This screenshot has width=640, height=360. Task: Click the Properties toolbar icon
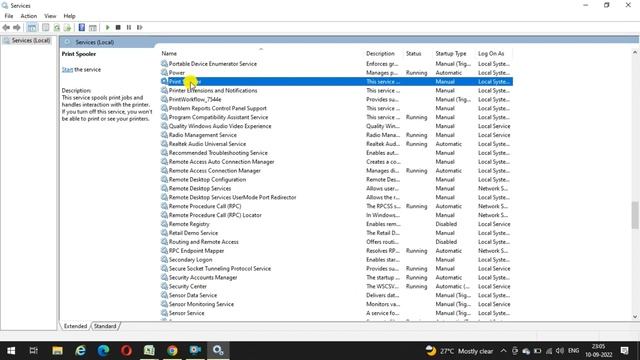45,27
